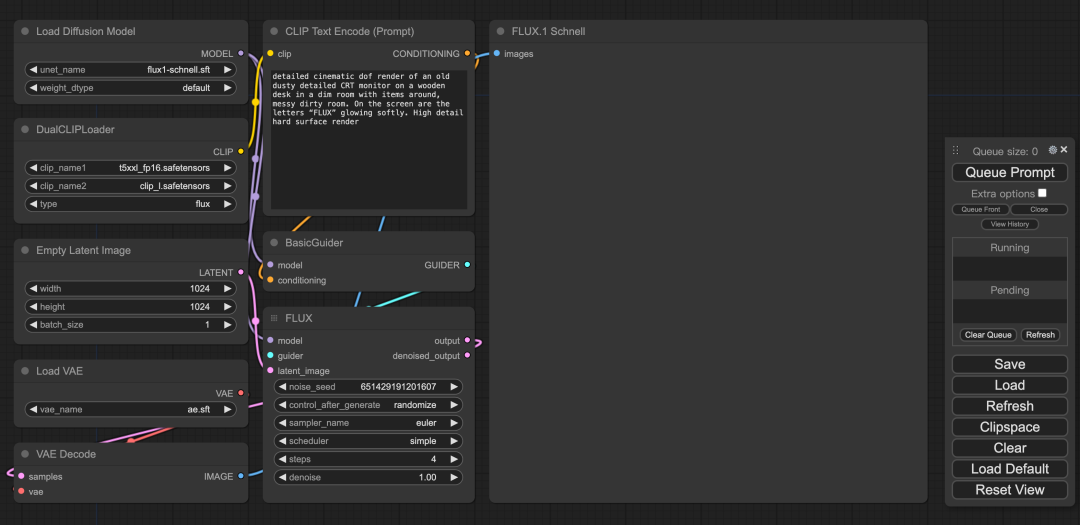This screenshot has height=525, width=1080.
Task: Click left arrow to decrease width value
Action: pyautogui.click(x=32, y=289)
